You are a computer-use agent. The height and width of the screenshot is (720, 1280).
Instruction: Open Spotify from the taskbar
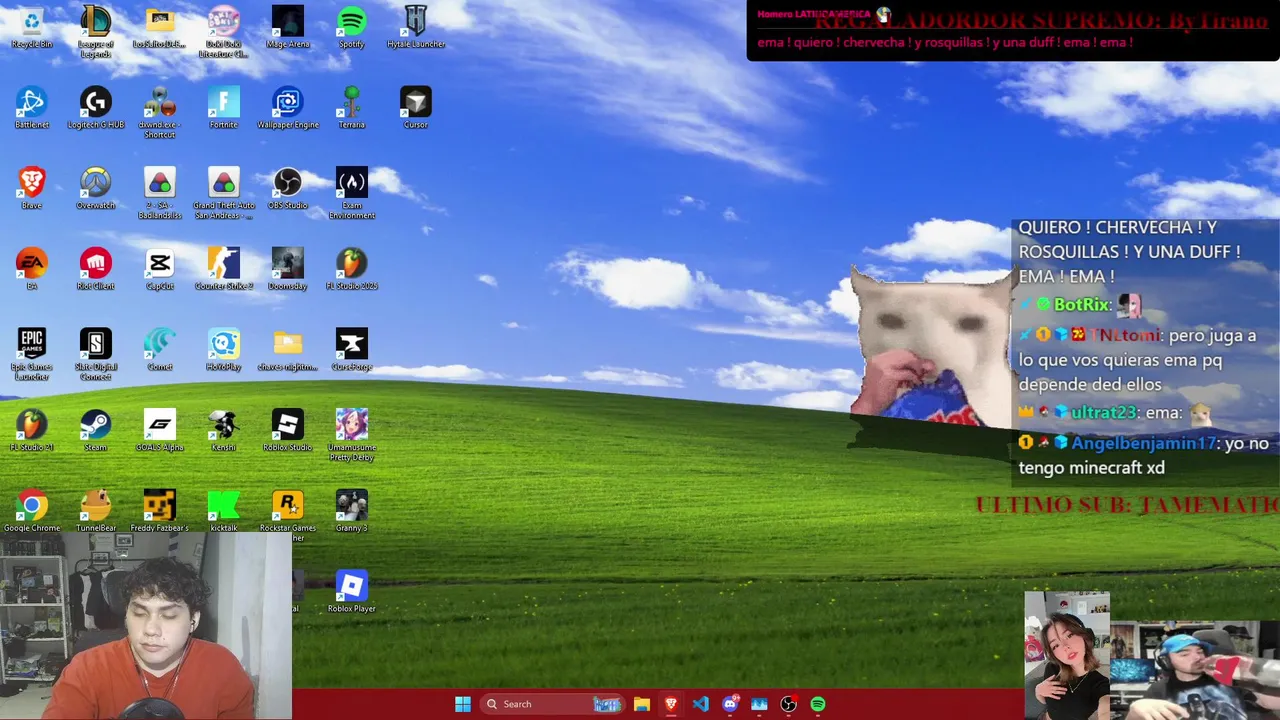click(x=818, y=704)
